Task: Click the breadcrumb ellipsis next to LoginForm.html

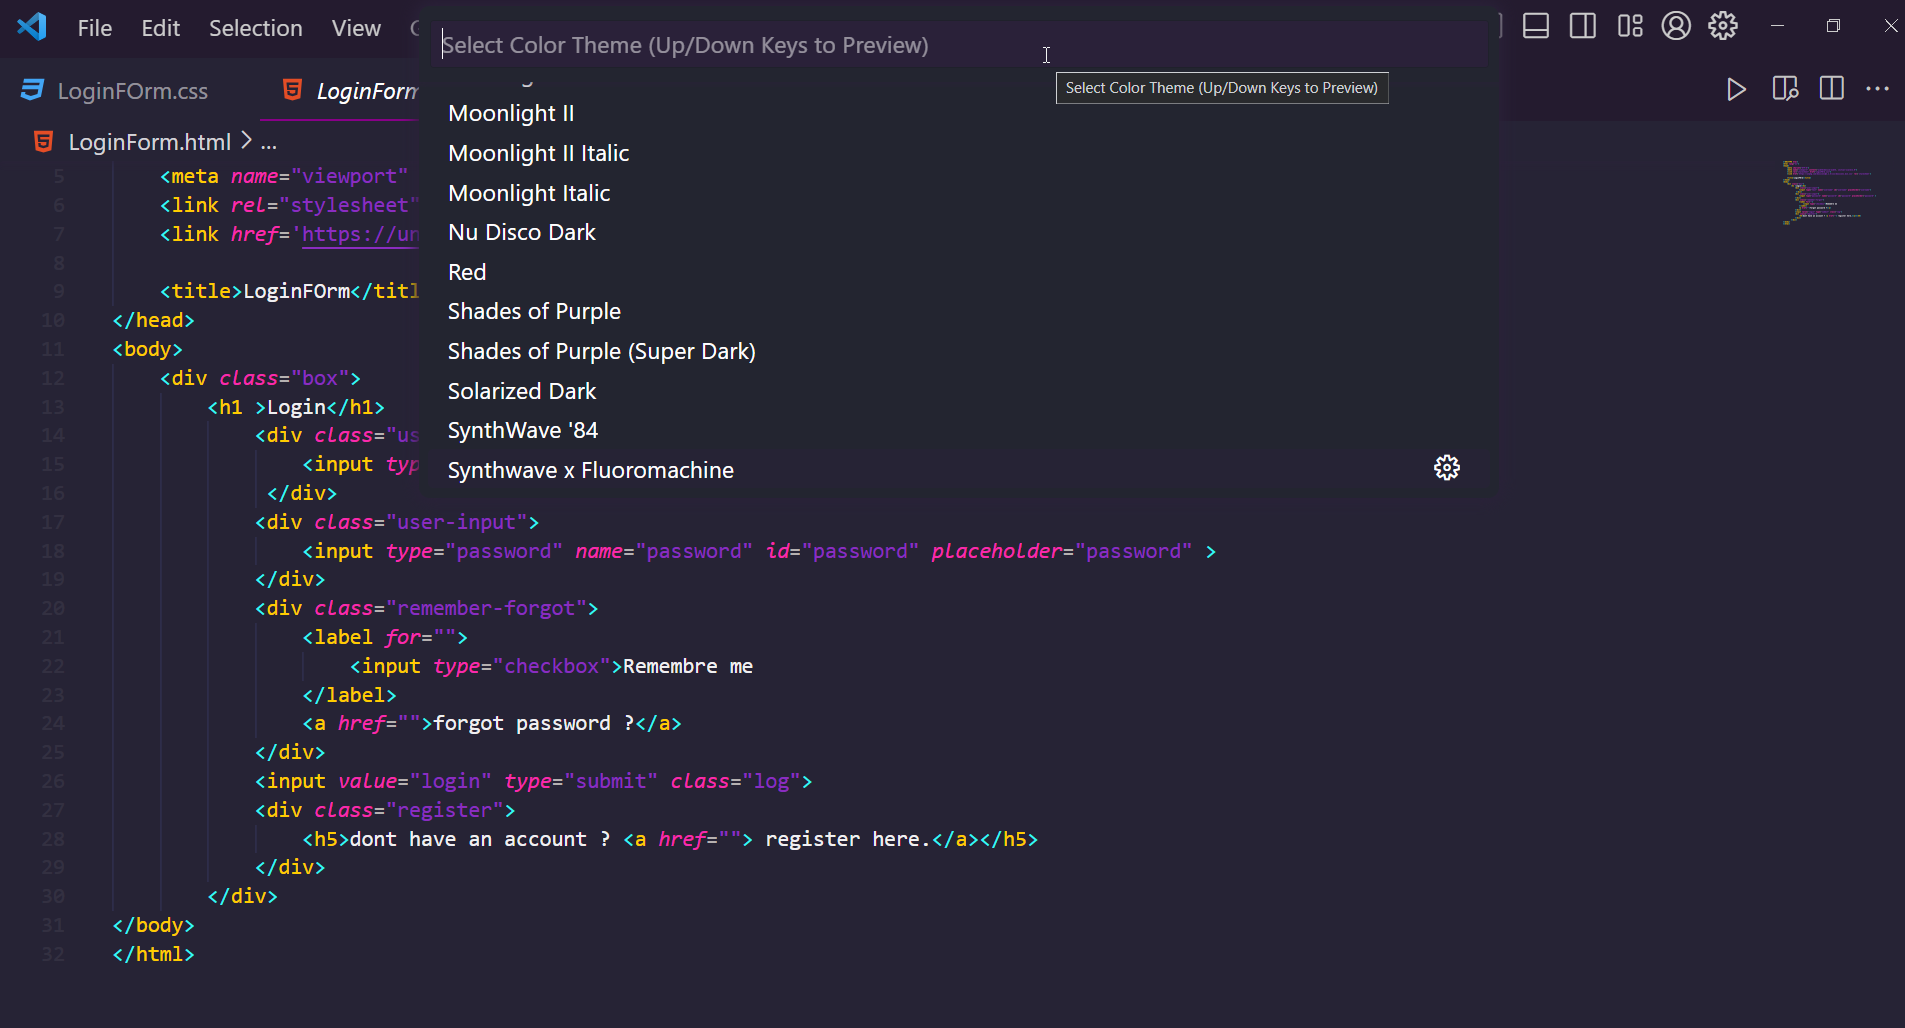Action: (268, 143)
